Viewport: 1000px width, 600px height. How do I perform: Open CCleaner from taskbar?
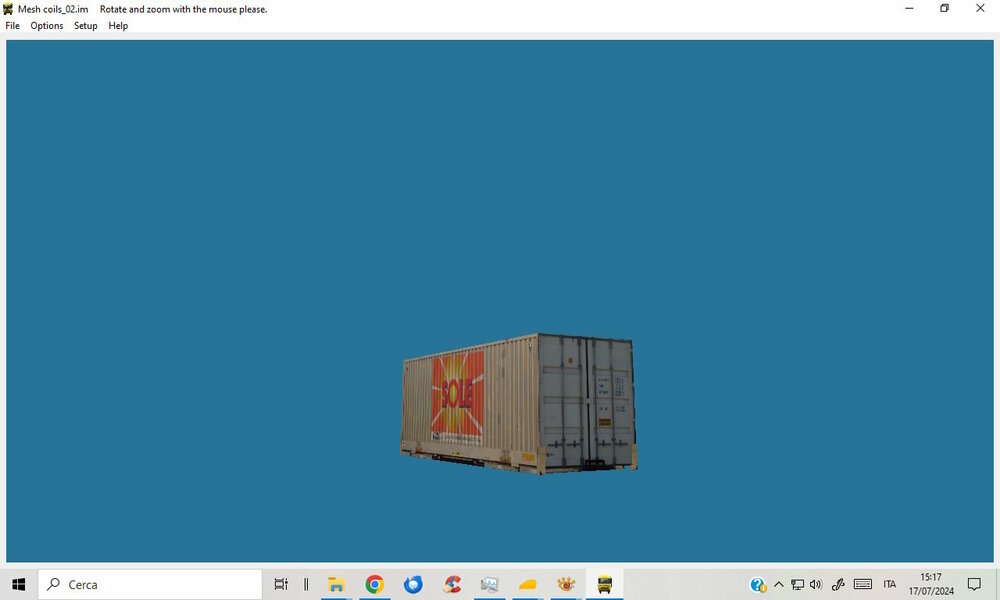click(452, 584)
